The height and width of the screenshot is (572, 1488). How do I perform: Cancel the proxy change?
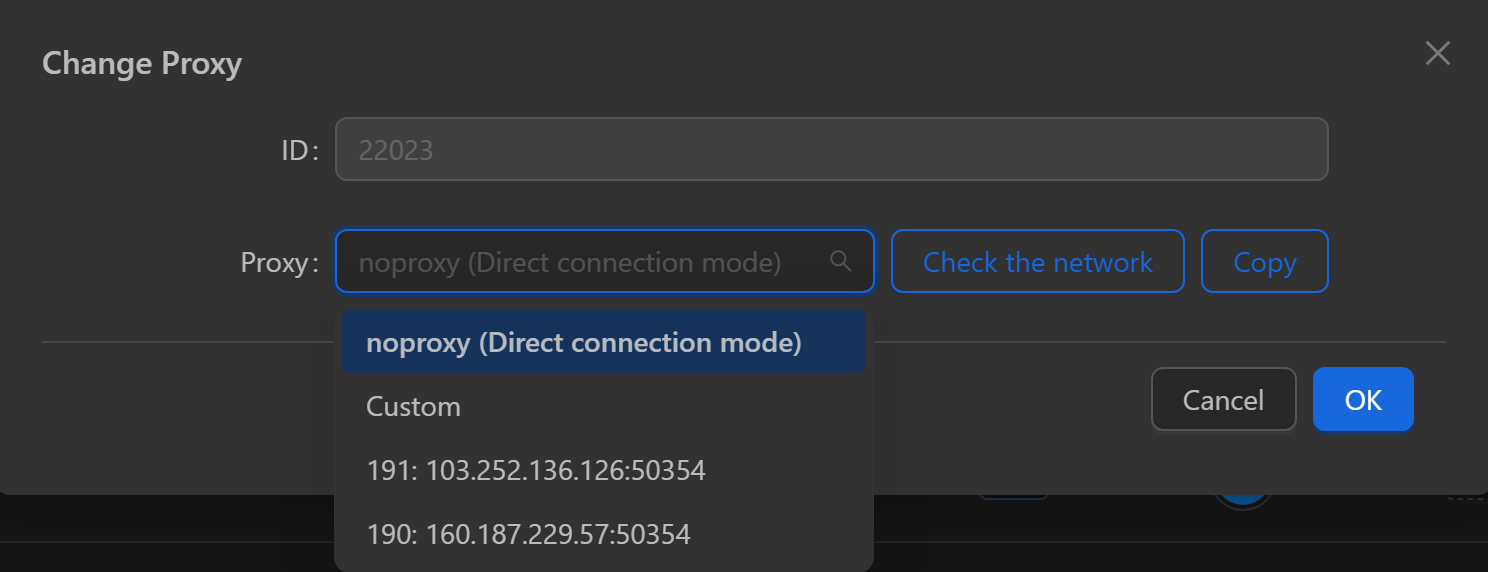coord(1223,400)
